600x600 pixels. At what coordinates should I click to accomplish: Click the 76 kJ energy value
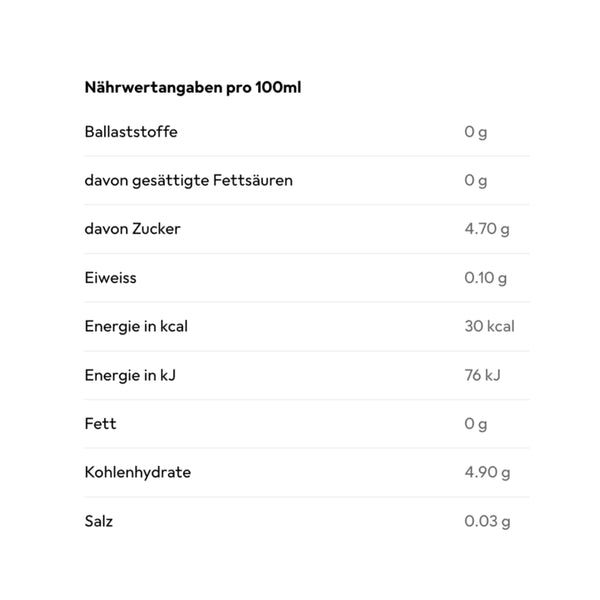[x=483, y=375]
